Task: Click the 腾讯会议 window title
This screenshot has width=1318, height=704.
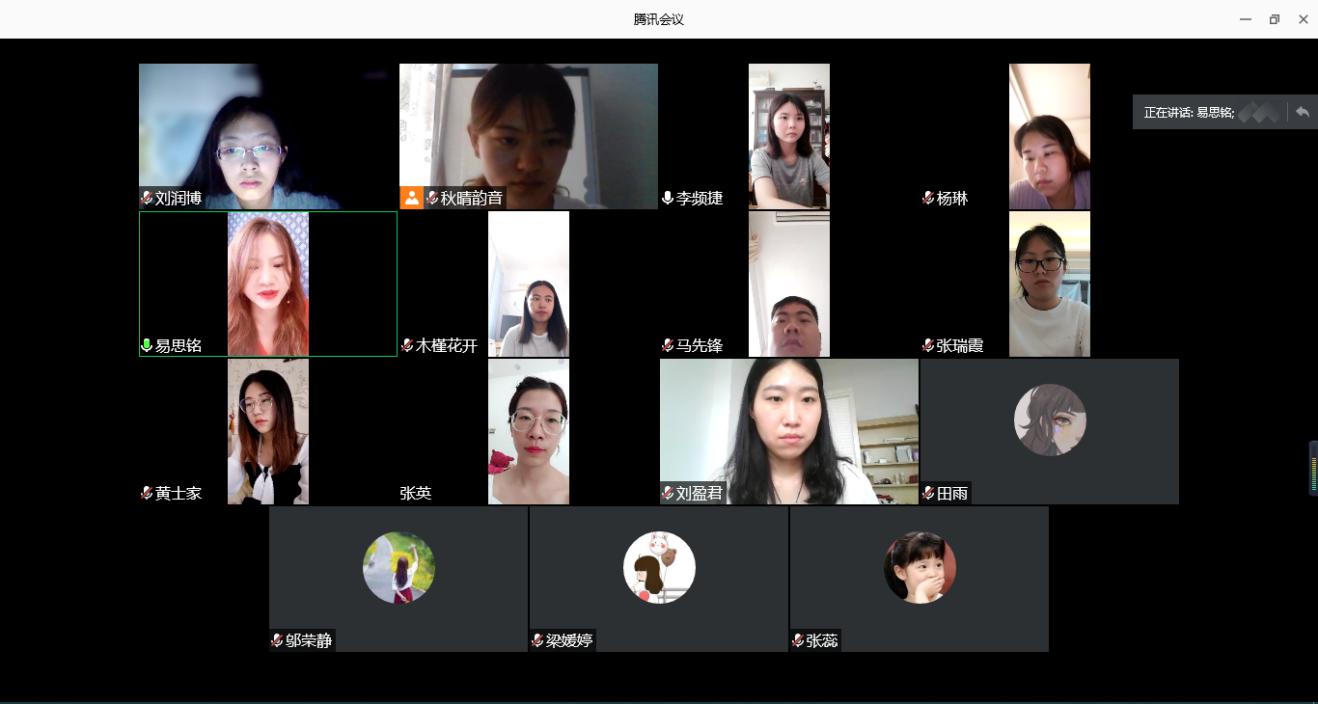Action: tap(658, 19)
